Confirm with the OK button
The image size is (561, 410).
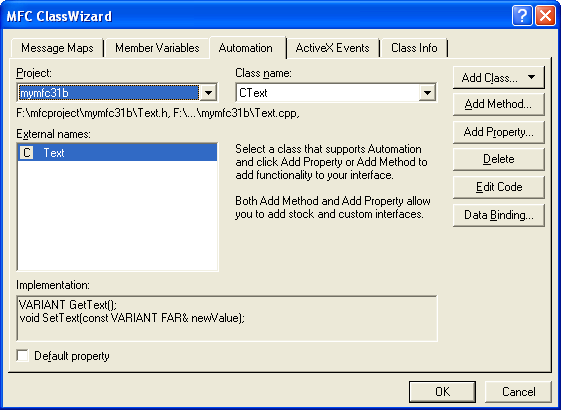(442, 392)
